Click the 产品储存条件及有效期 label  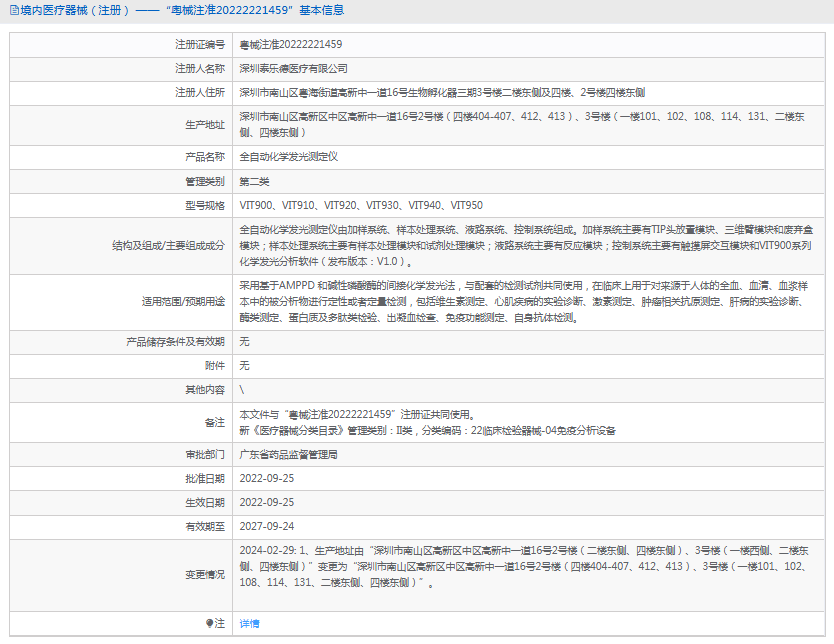click(176, 341)
